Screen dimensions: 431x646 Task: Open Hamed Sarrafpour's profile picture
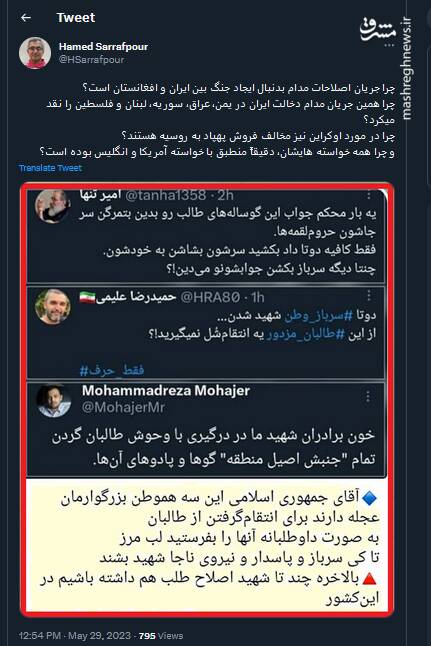coord(35,53)
